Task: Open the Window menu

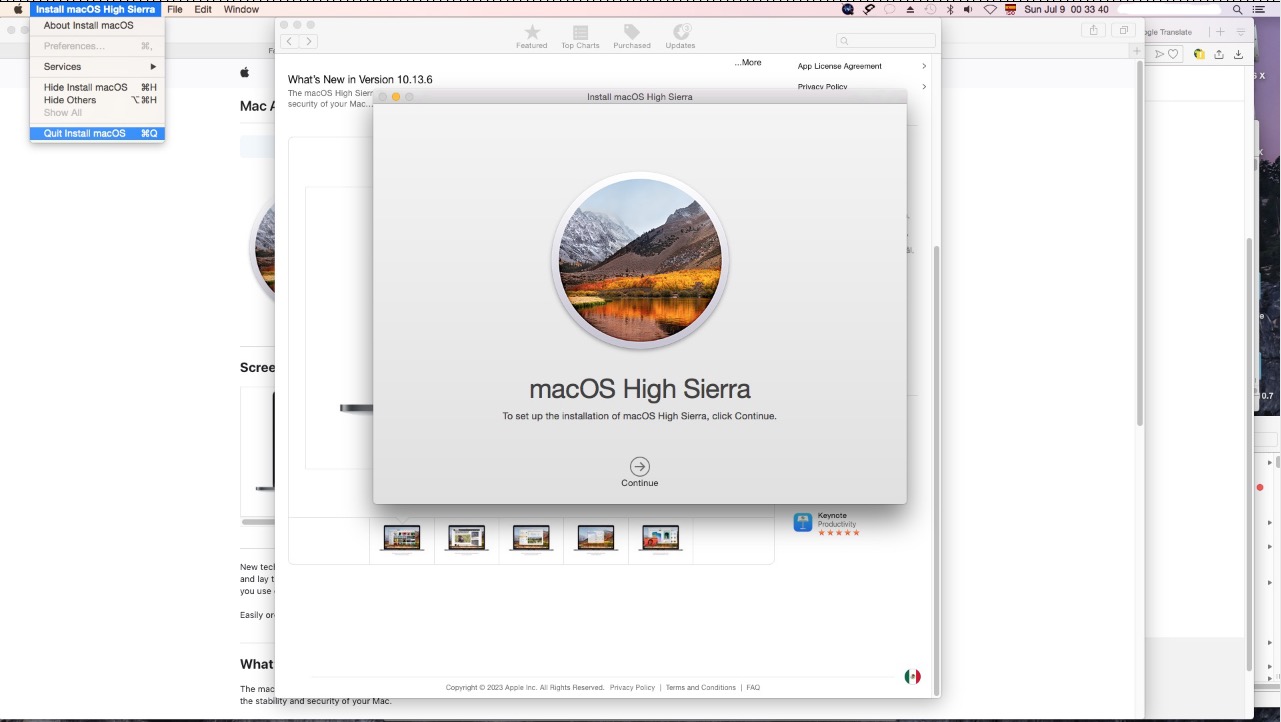Action: click(241, 9)
